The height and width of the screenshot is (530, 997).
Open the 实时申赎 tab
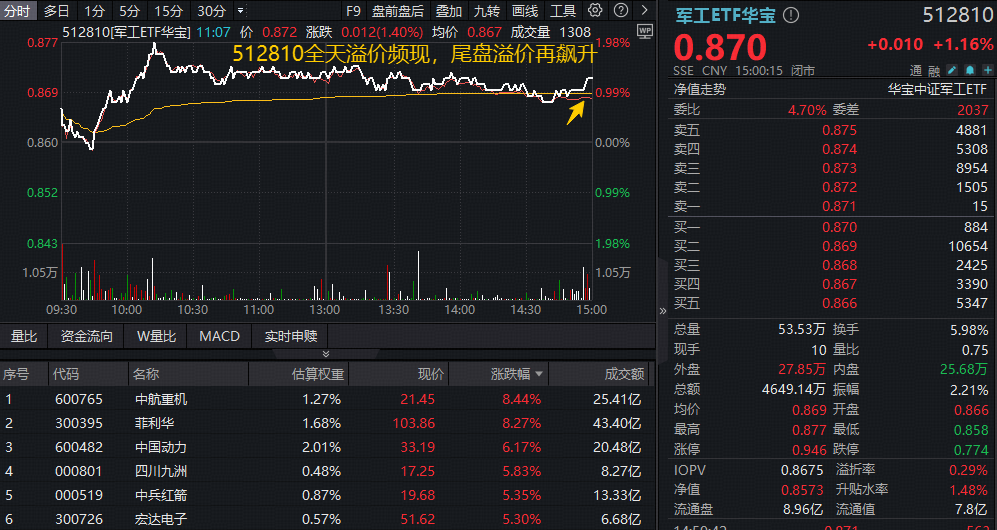pos(291,336)
